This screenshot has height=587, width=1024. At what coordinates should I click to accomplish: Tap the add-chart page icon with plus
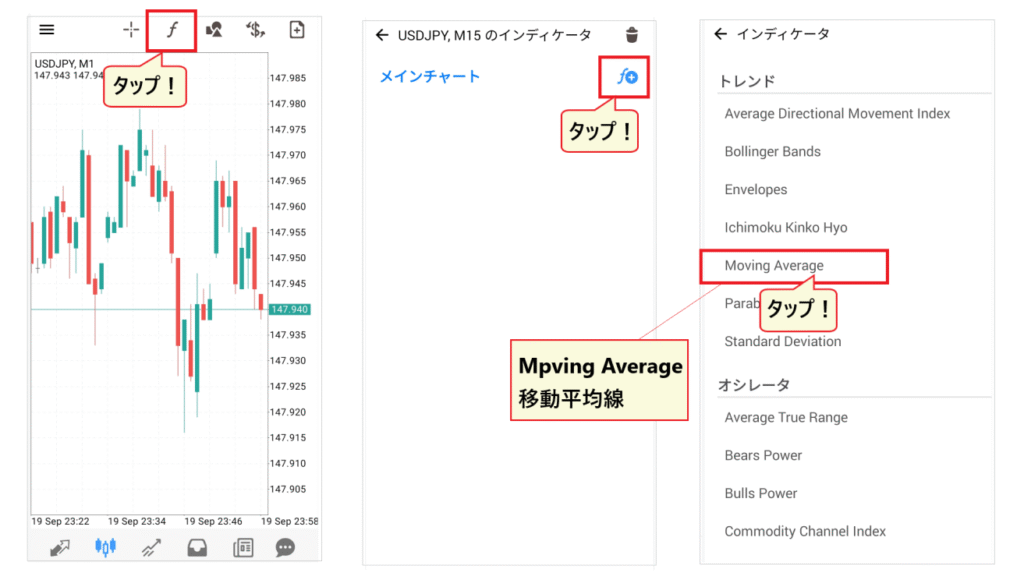(x=297, y=30)
